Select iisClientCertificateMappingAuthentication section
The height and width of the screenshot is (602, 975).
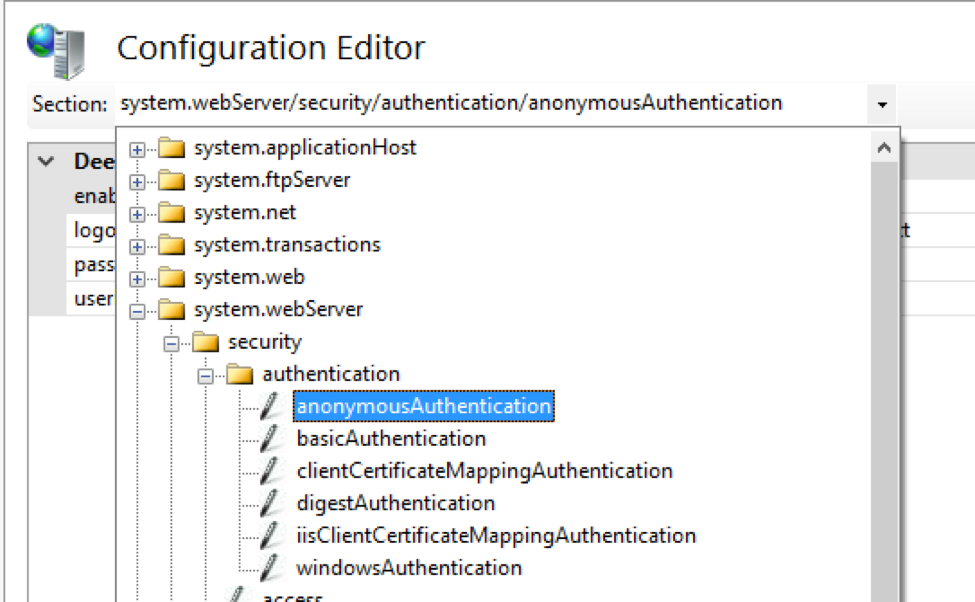(496, 535)
